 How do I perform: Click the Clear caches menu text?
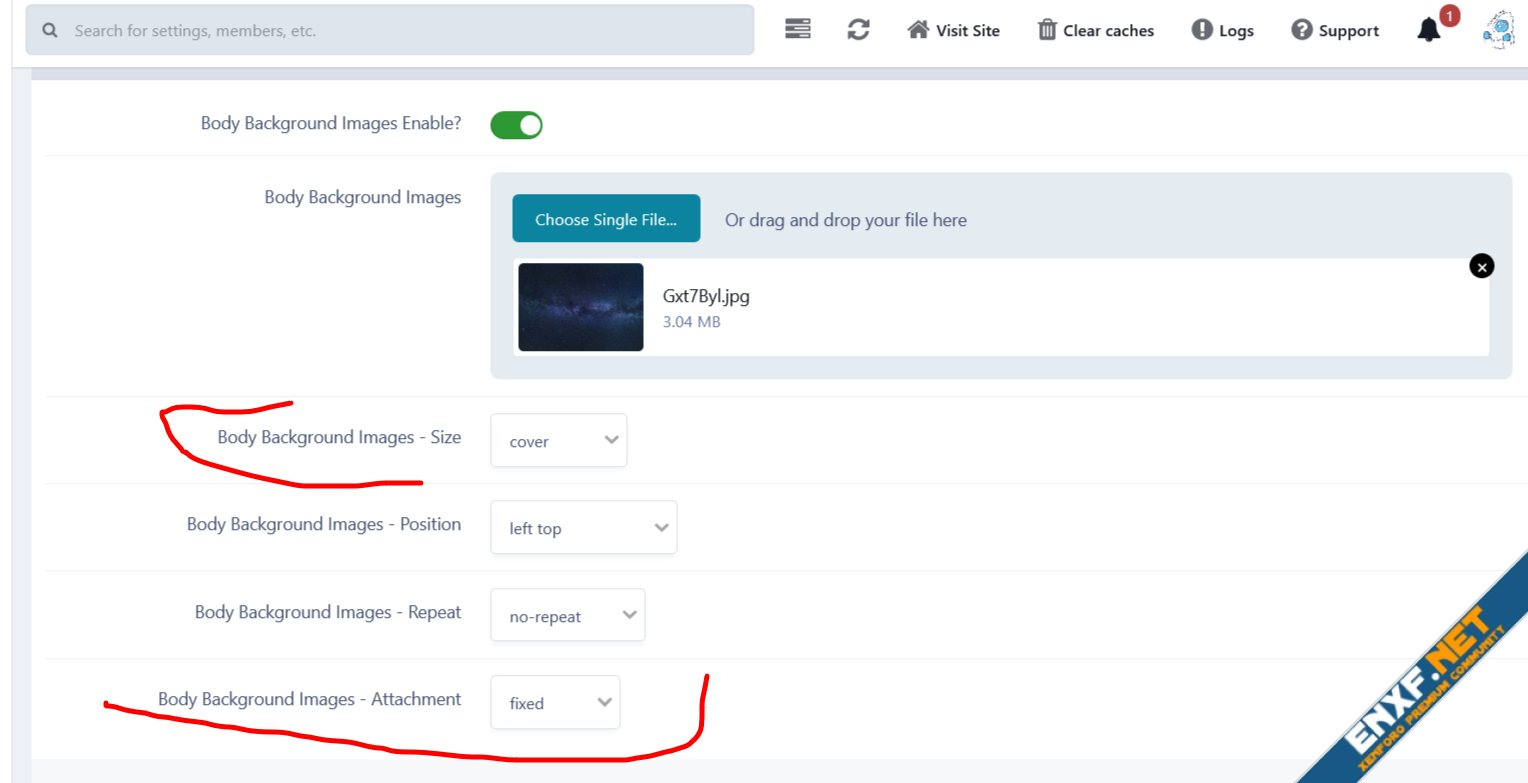pos(1108,31)
